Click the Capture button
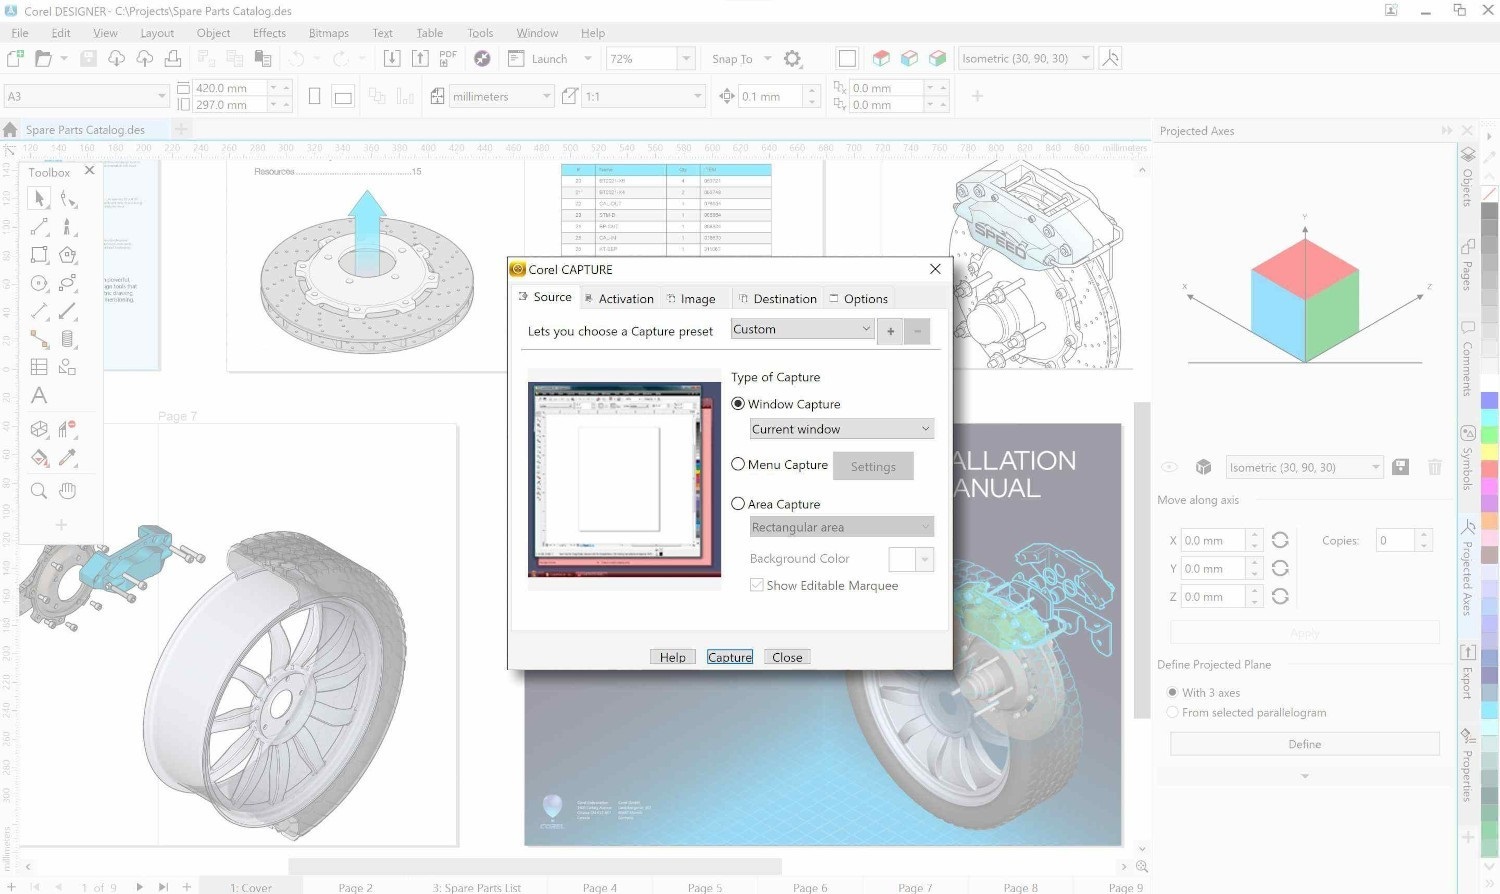 click(x=730, y=657)
